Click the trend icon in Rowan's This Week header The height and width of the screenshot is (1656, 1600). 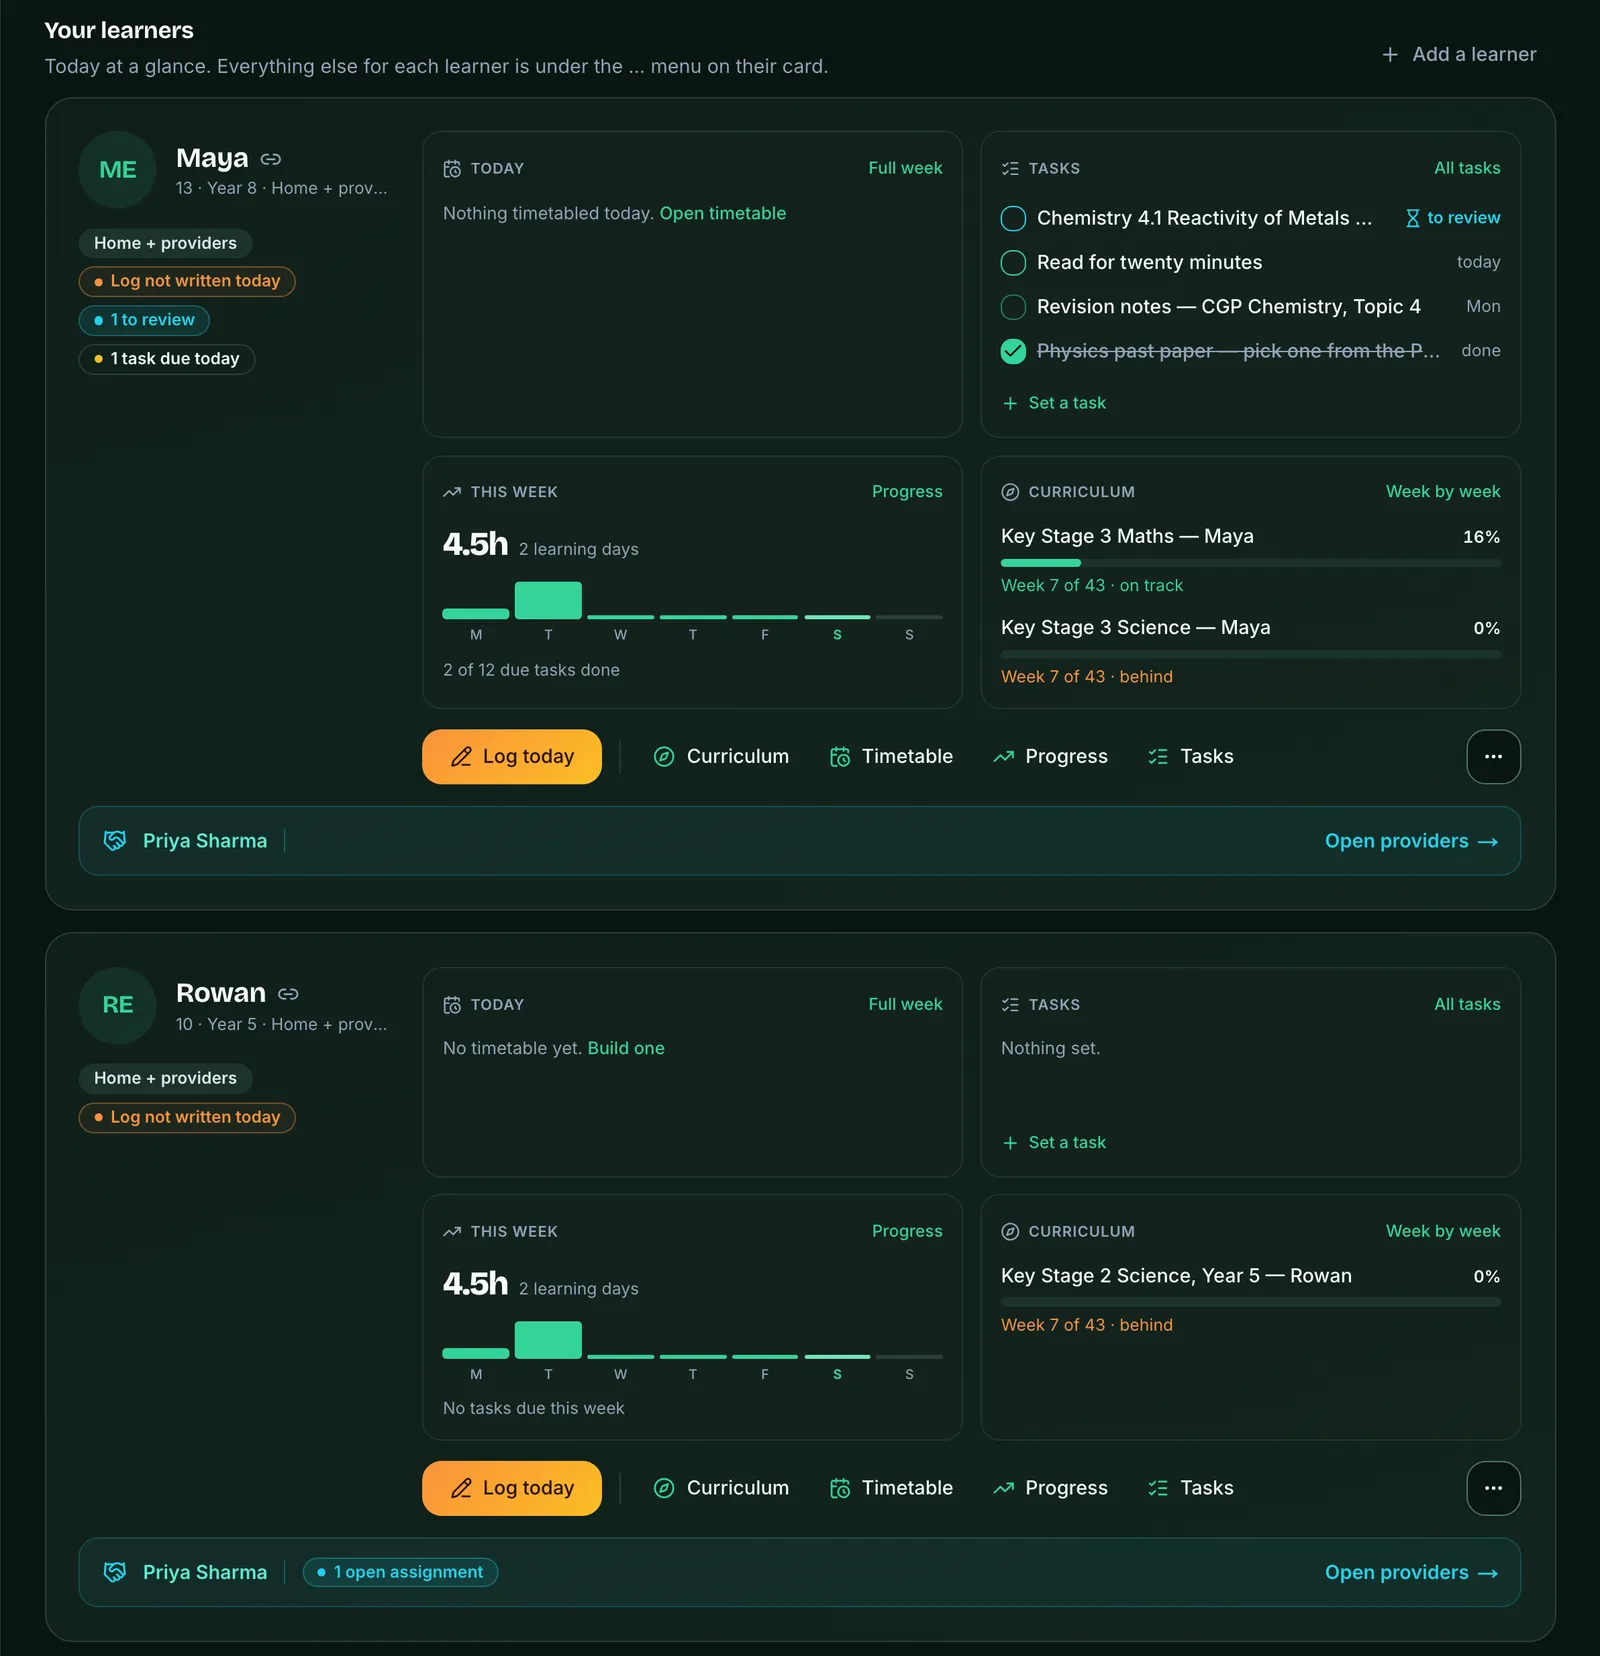[452, 1232]
